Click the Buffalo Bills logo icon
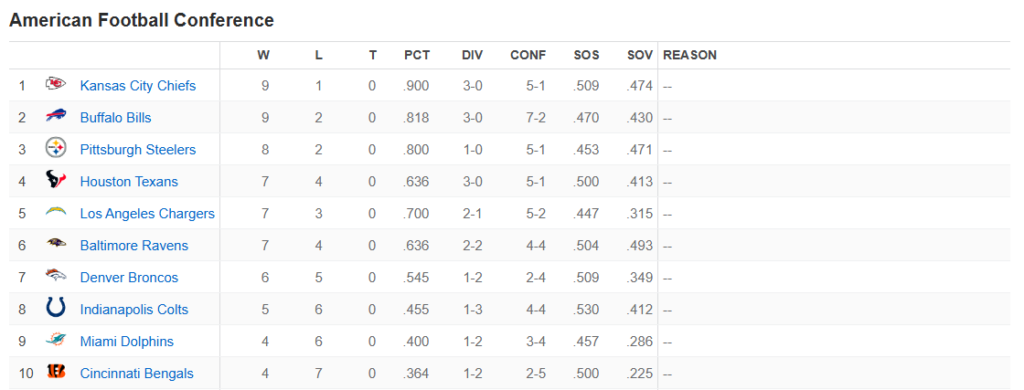 pyautogui.click(x=56, y=116)
